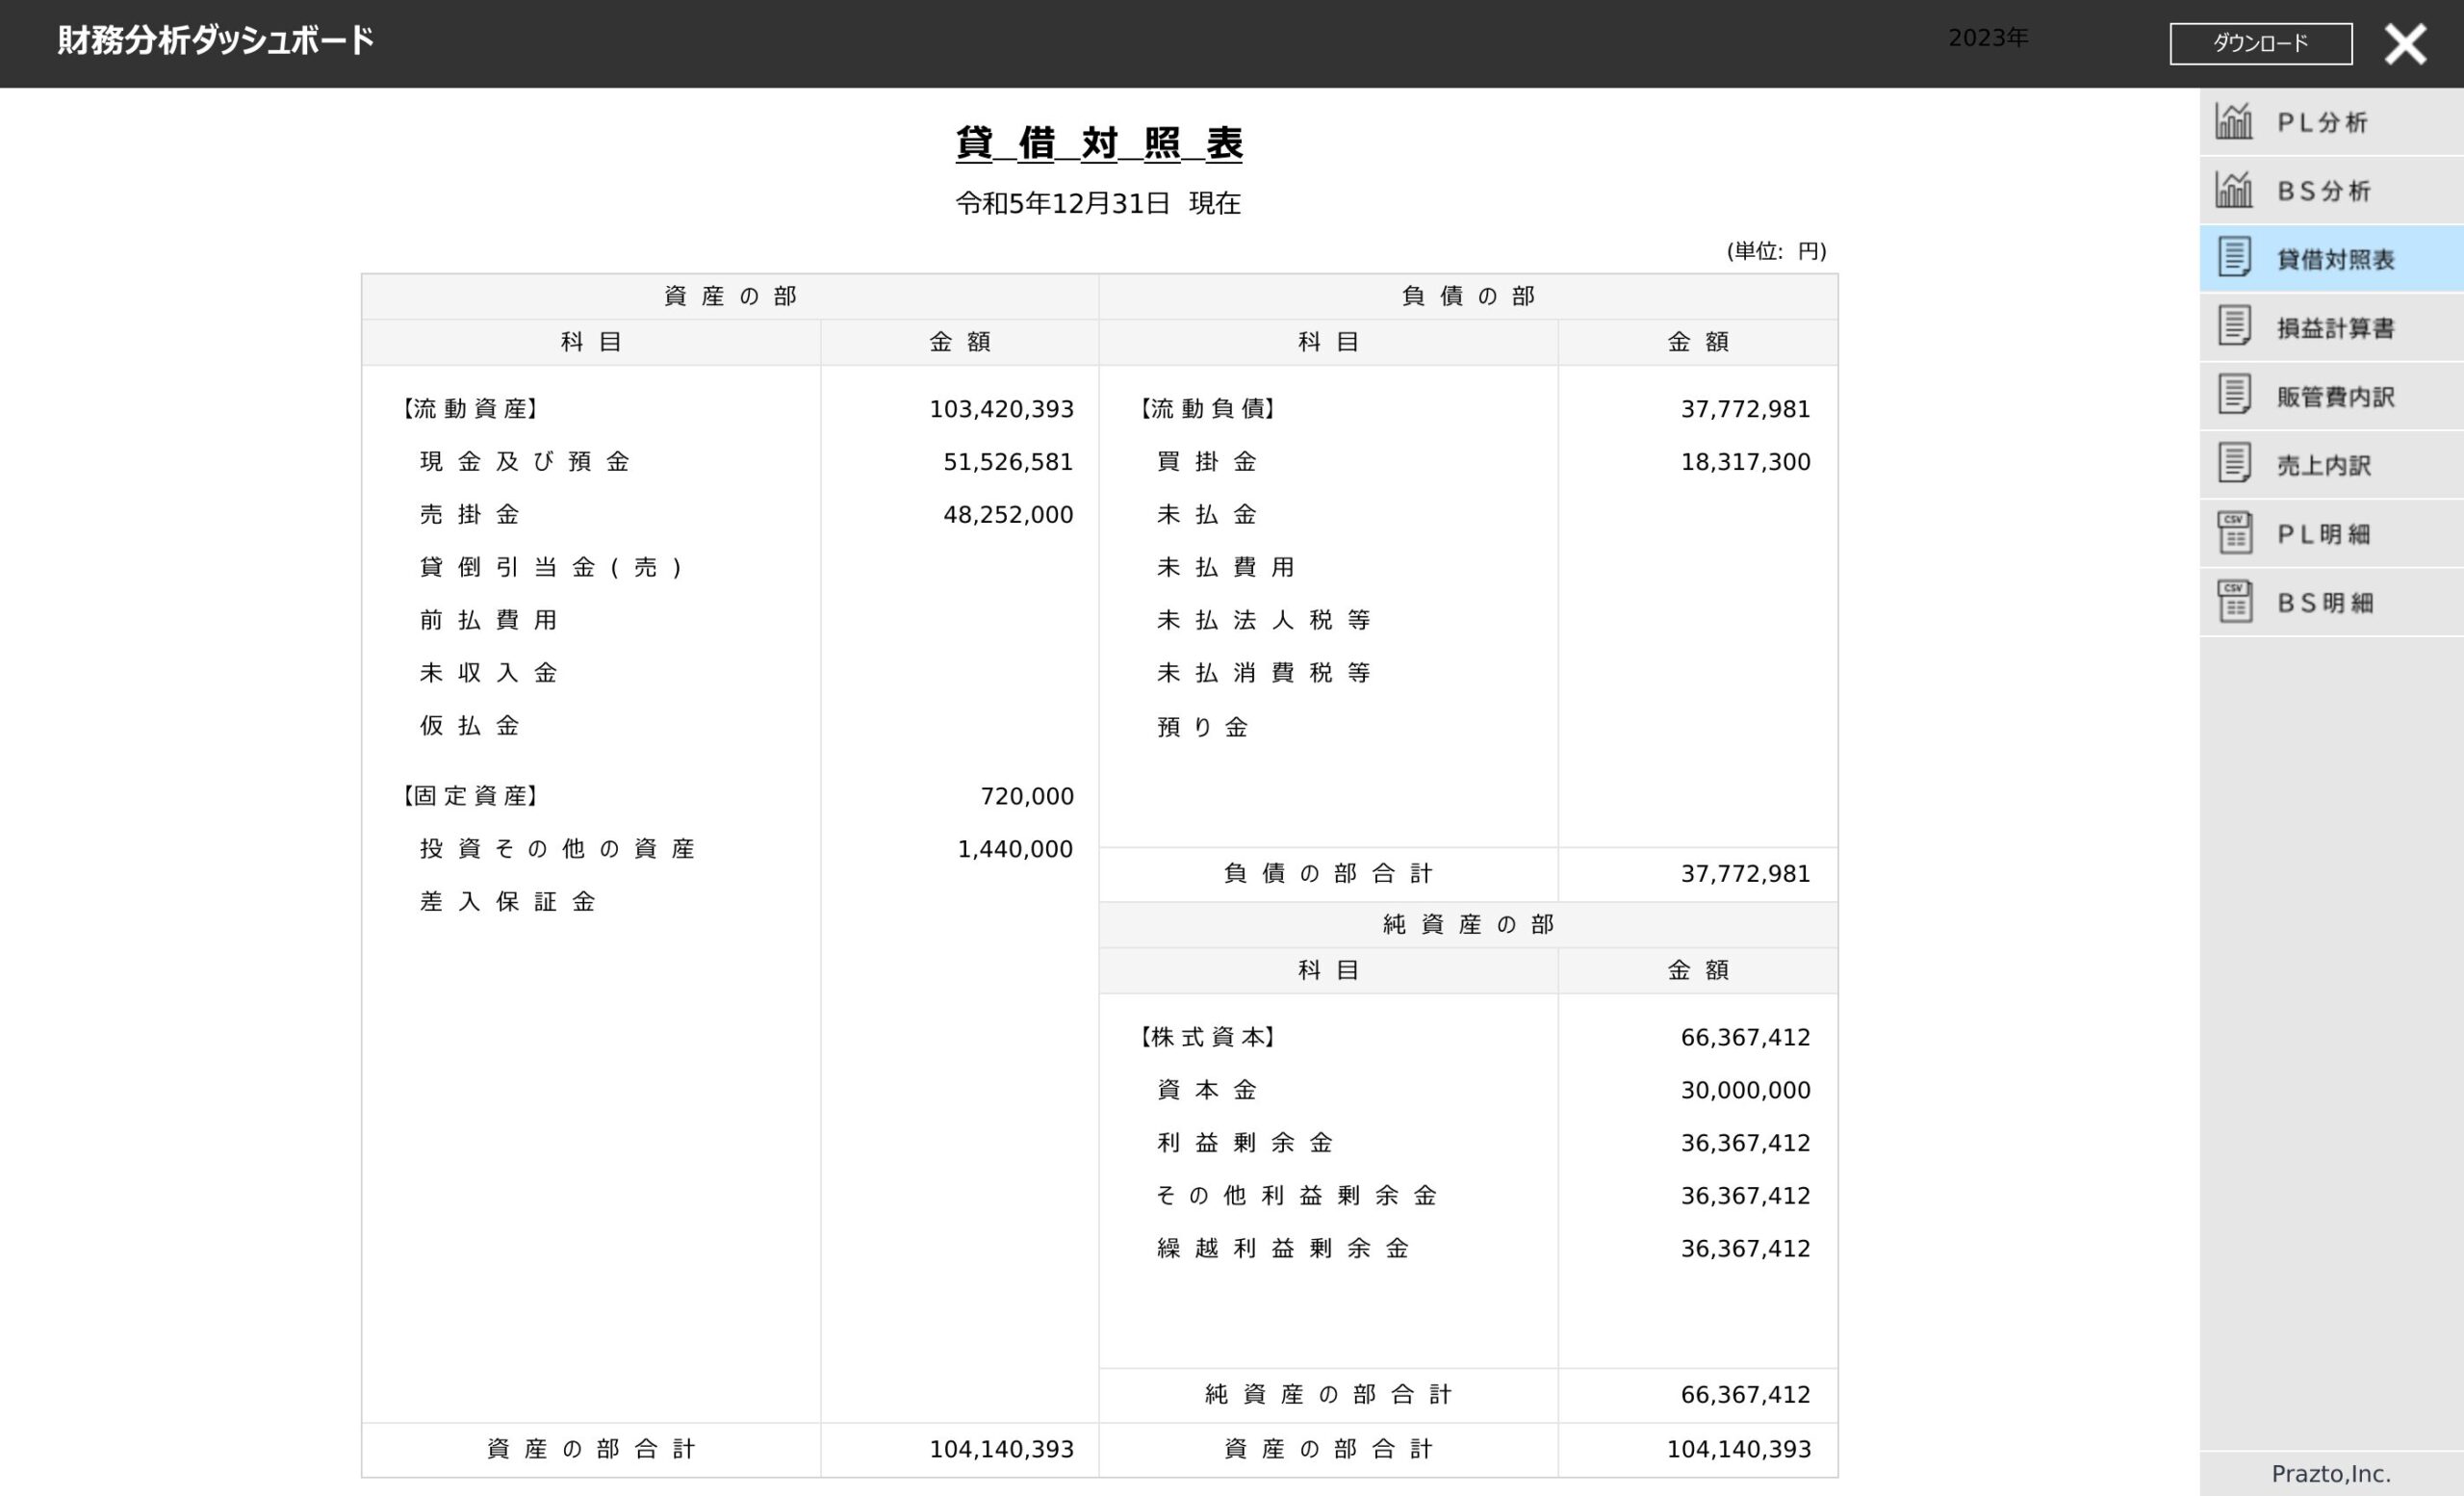Screen dimensions: 2464x1496
Task: Switch to the 損益計算書 menu label
Action: point(2335,328)
